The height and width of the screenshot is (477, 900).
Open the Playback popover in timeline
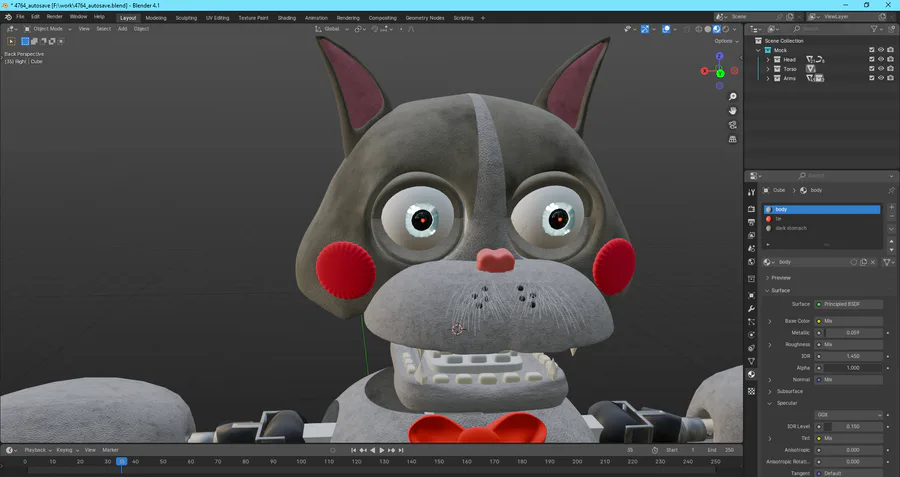tap(38, 450)
